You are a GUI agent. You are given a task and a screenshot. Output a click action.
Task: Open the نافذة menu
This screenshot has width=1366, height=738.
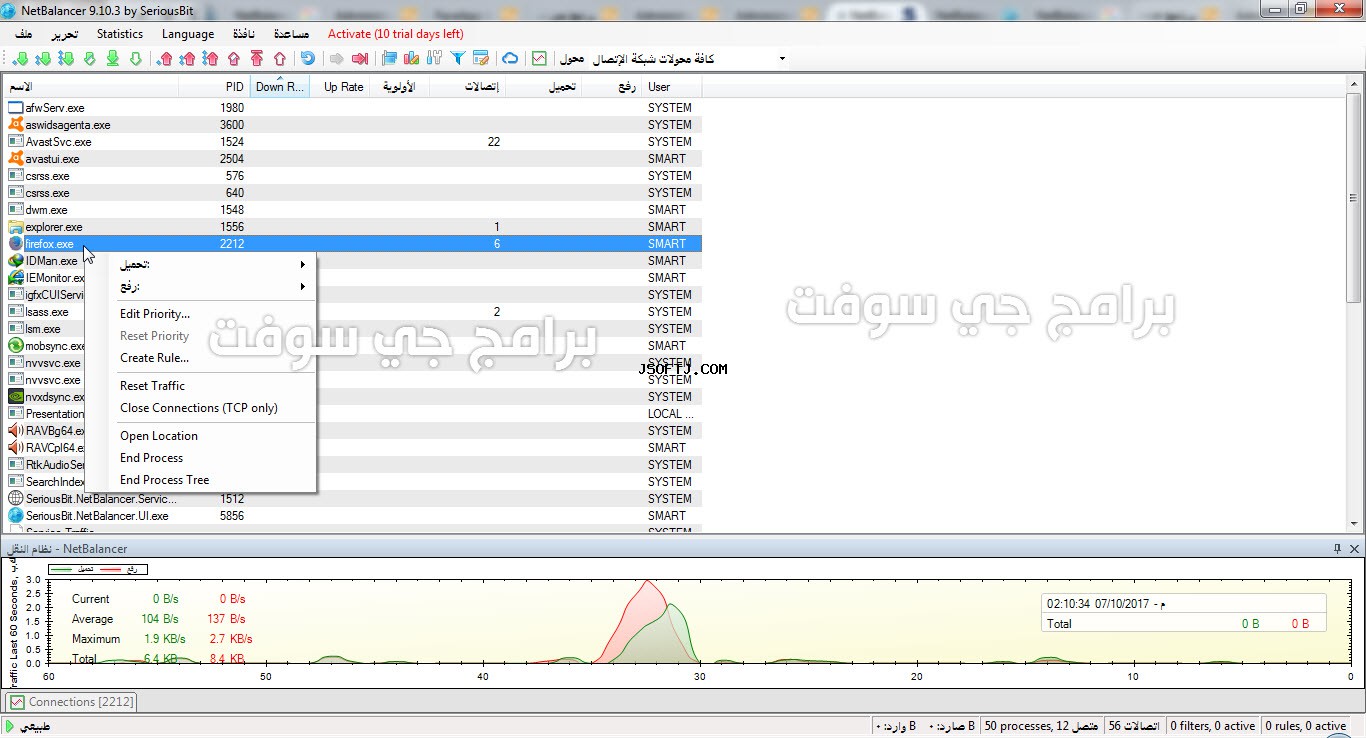point(244,34)
